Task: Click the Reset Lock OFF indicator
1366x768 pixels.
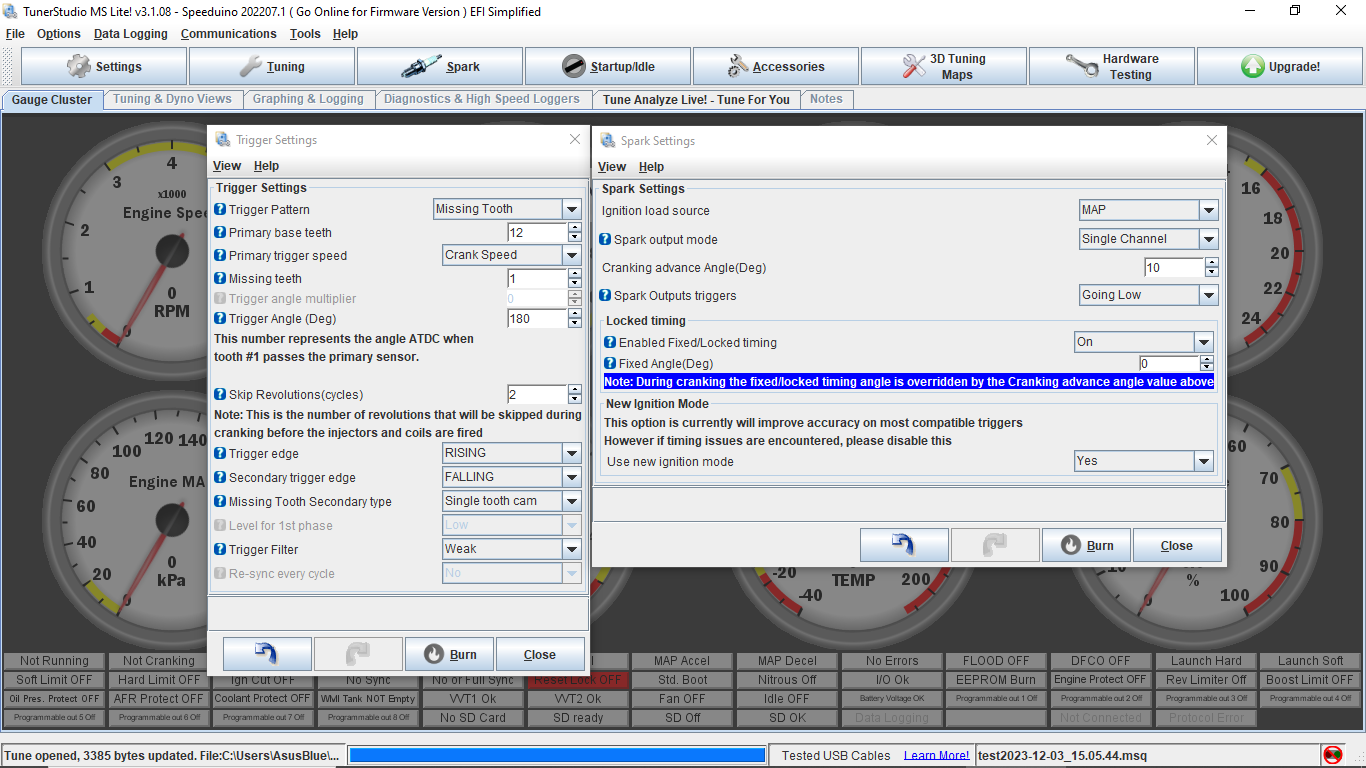Action: [x=578, y=680]
